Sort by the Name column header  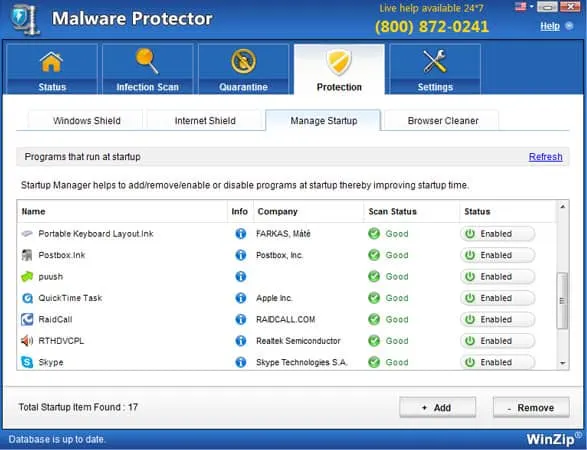point(122,212)
